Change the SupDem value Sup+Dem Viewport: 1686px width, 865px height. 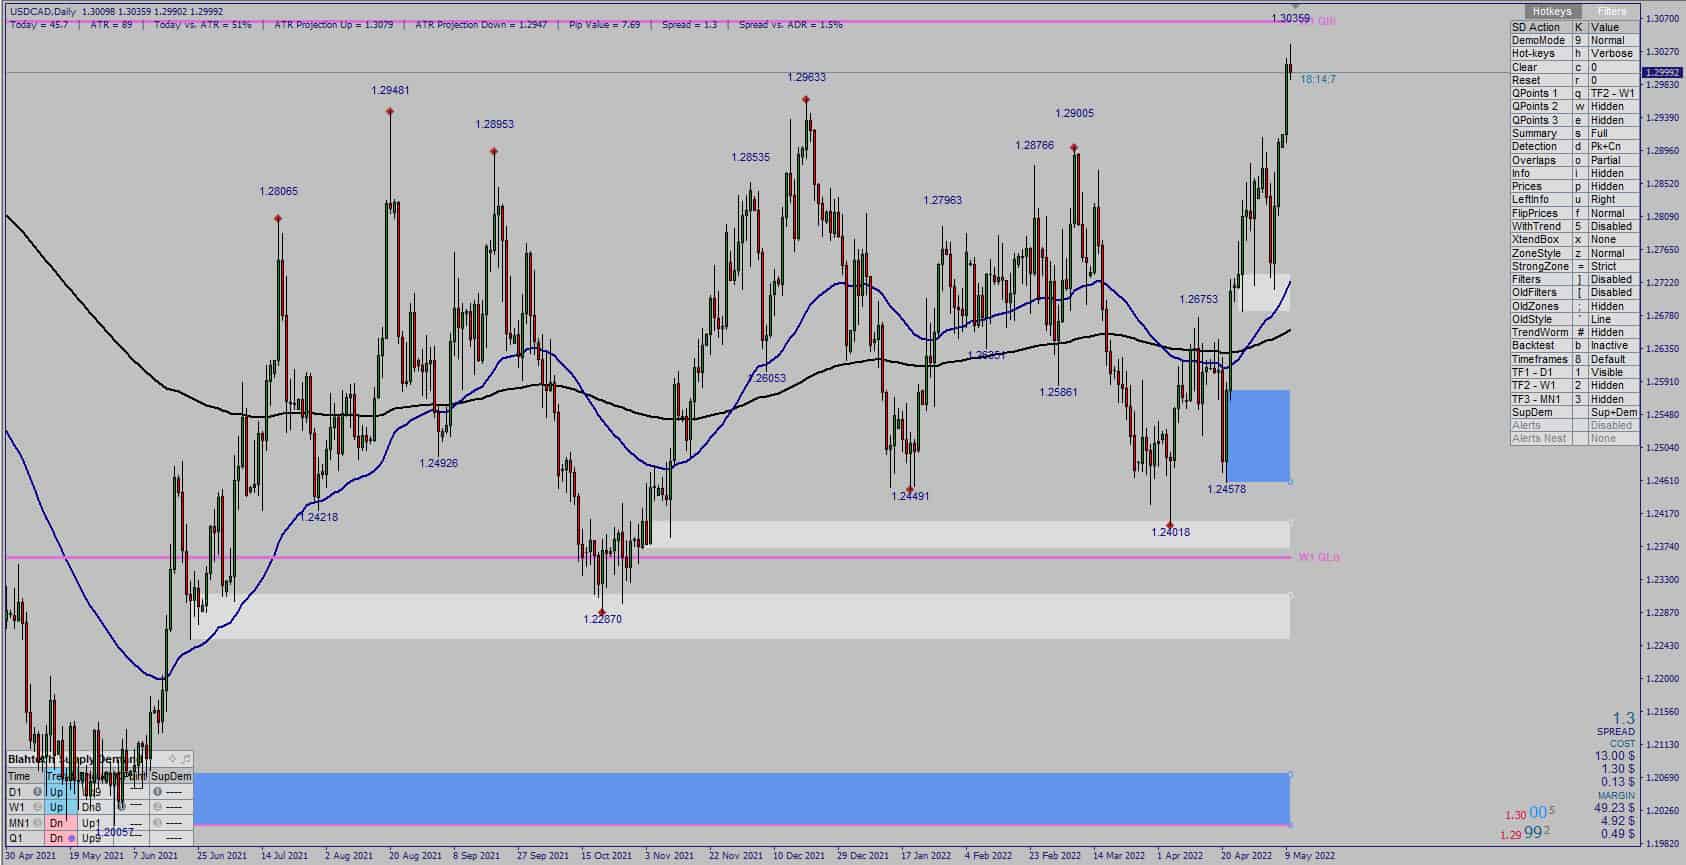pos(1612,412)
